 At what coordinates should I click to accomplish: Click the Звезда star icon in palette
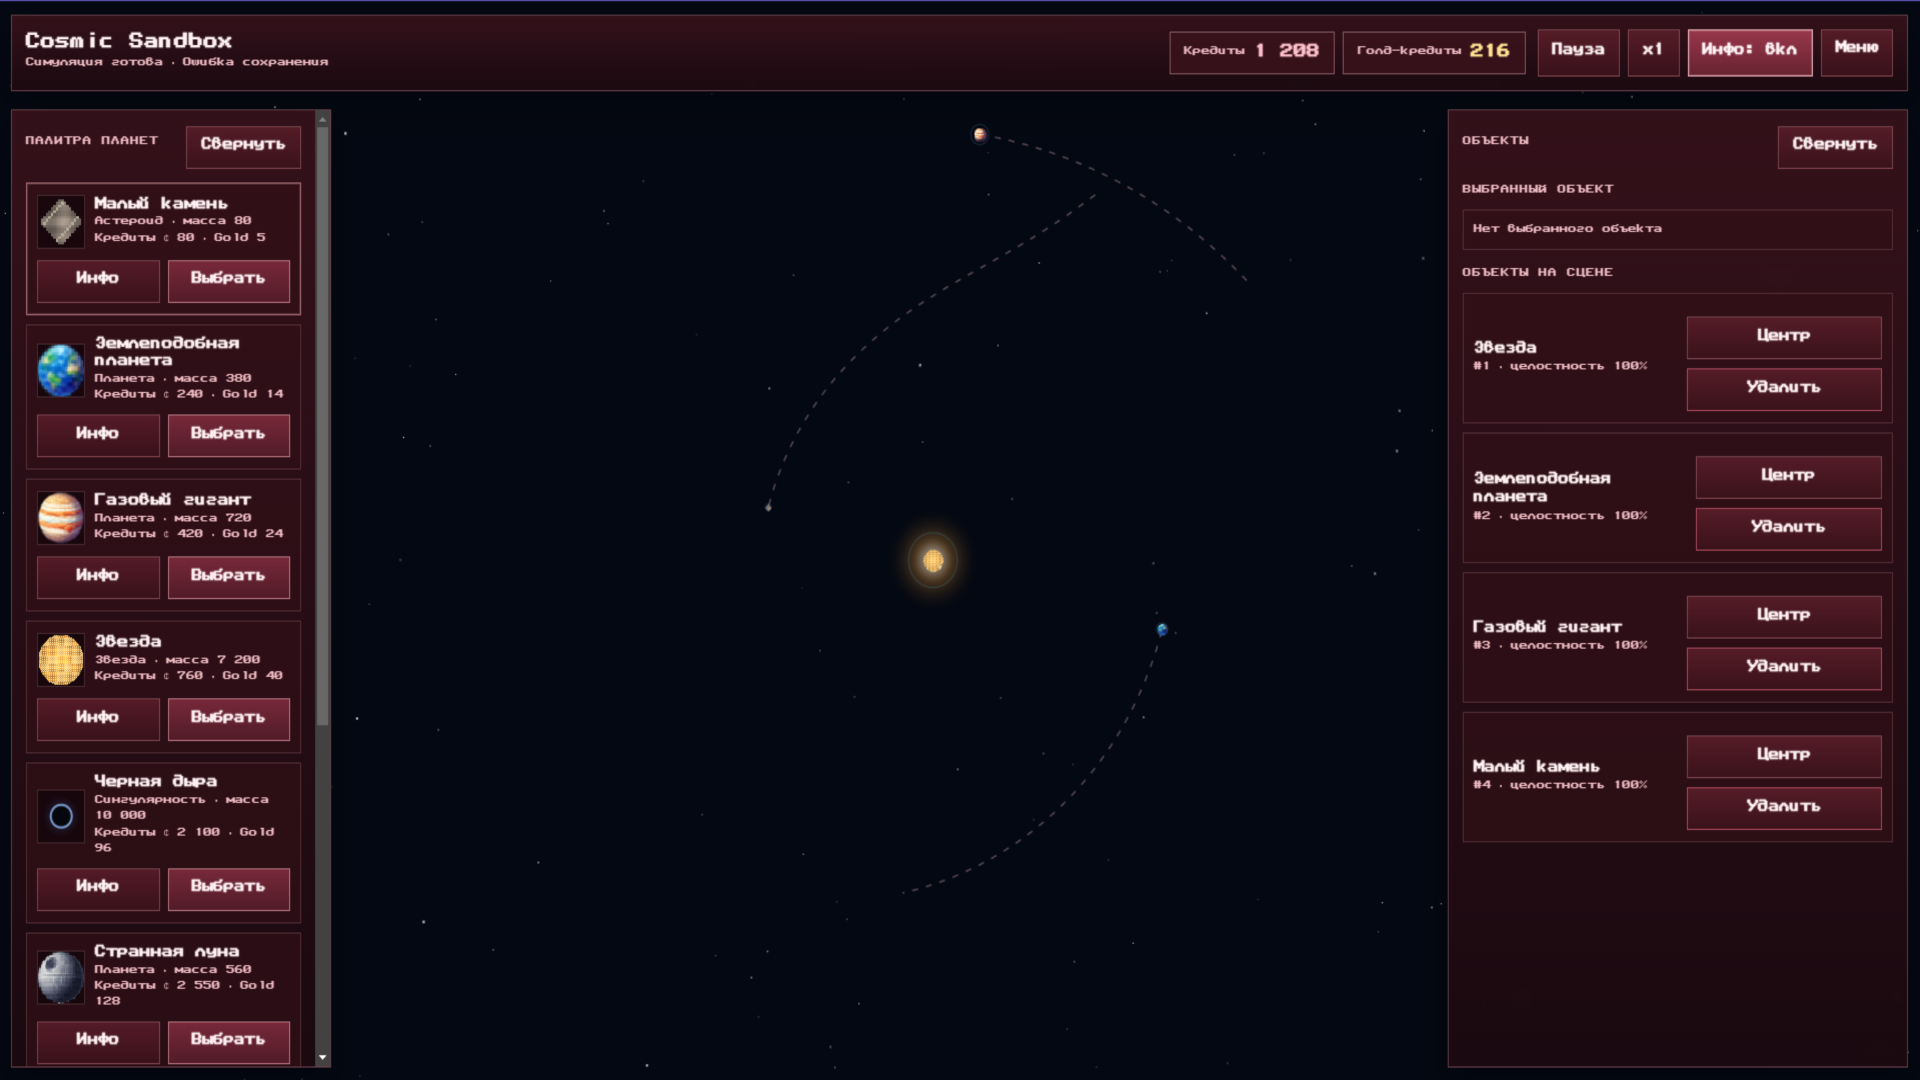[61, 660]
